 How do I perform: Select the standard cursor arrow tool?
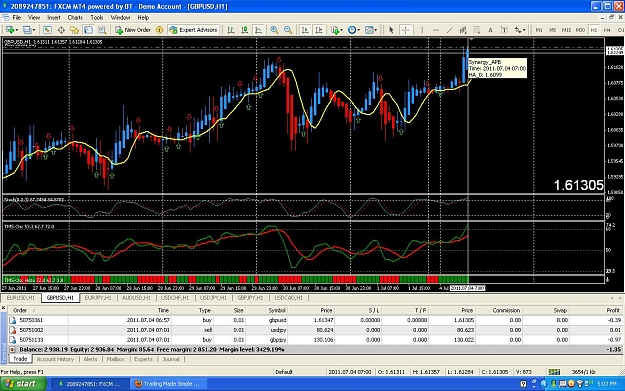(x=391, y=30)
